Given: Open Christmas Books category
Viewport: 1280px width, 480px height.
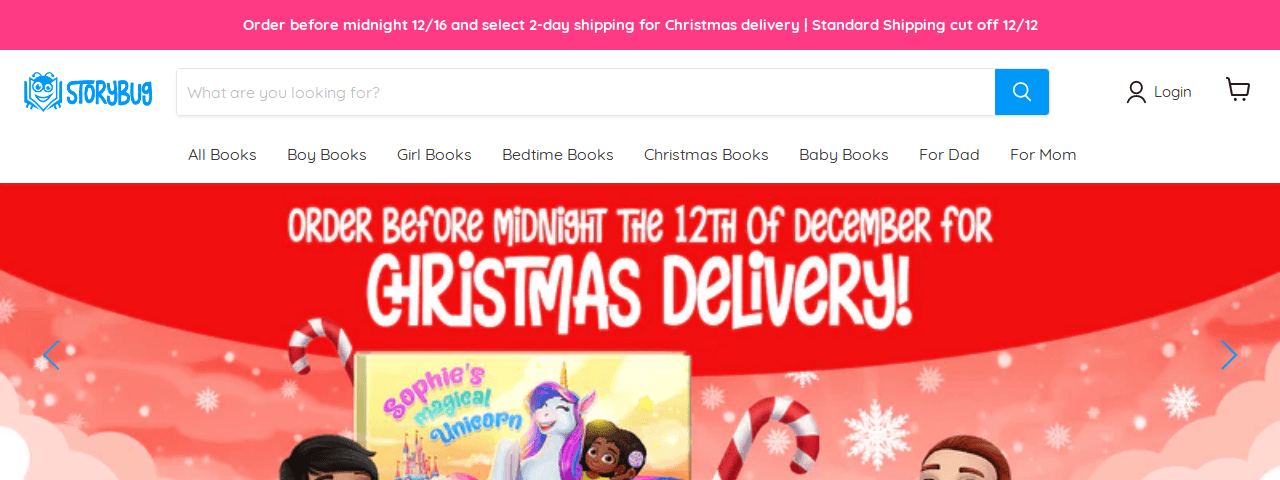Looking at the screenshot, I should [x=706, y=155].
